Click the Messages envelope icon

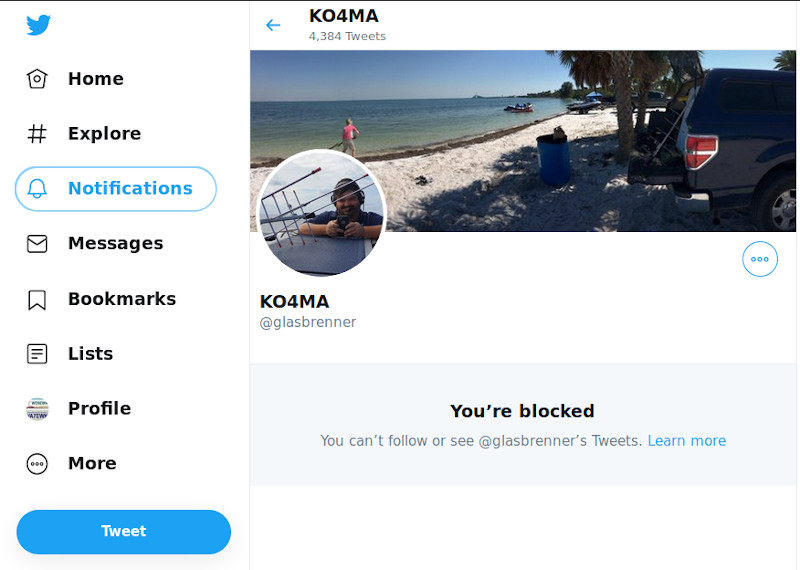click(37, 244)
